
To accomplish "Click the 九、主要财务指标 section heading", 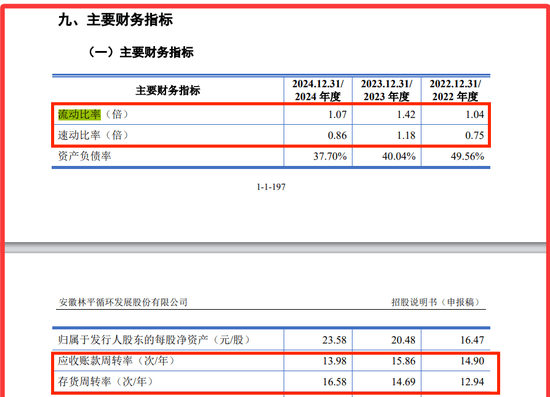I will tap(115, 20).
